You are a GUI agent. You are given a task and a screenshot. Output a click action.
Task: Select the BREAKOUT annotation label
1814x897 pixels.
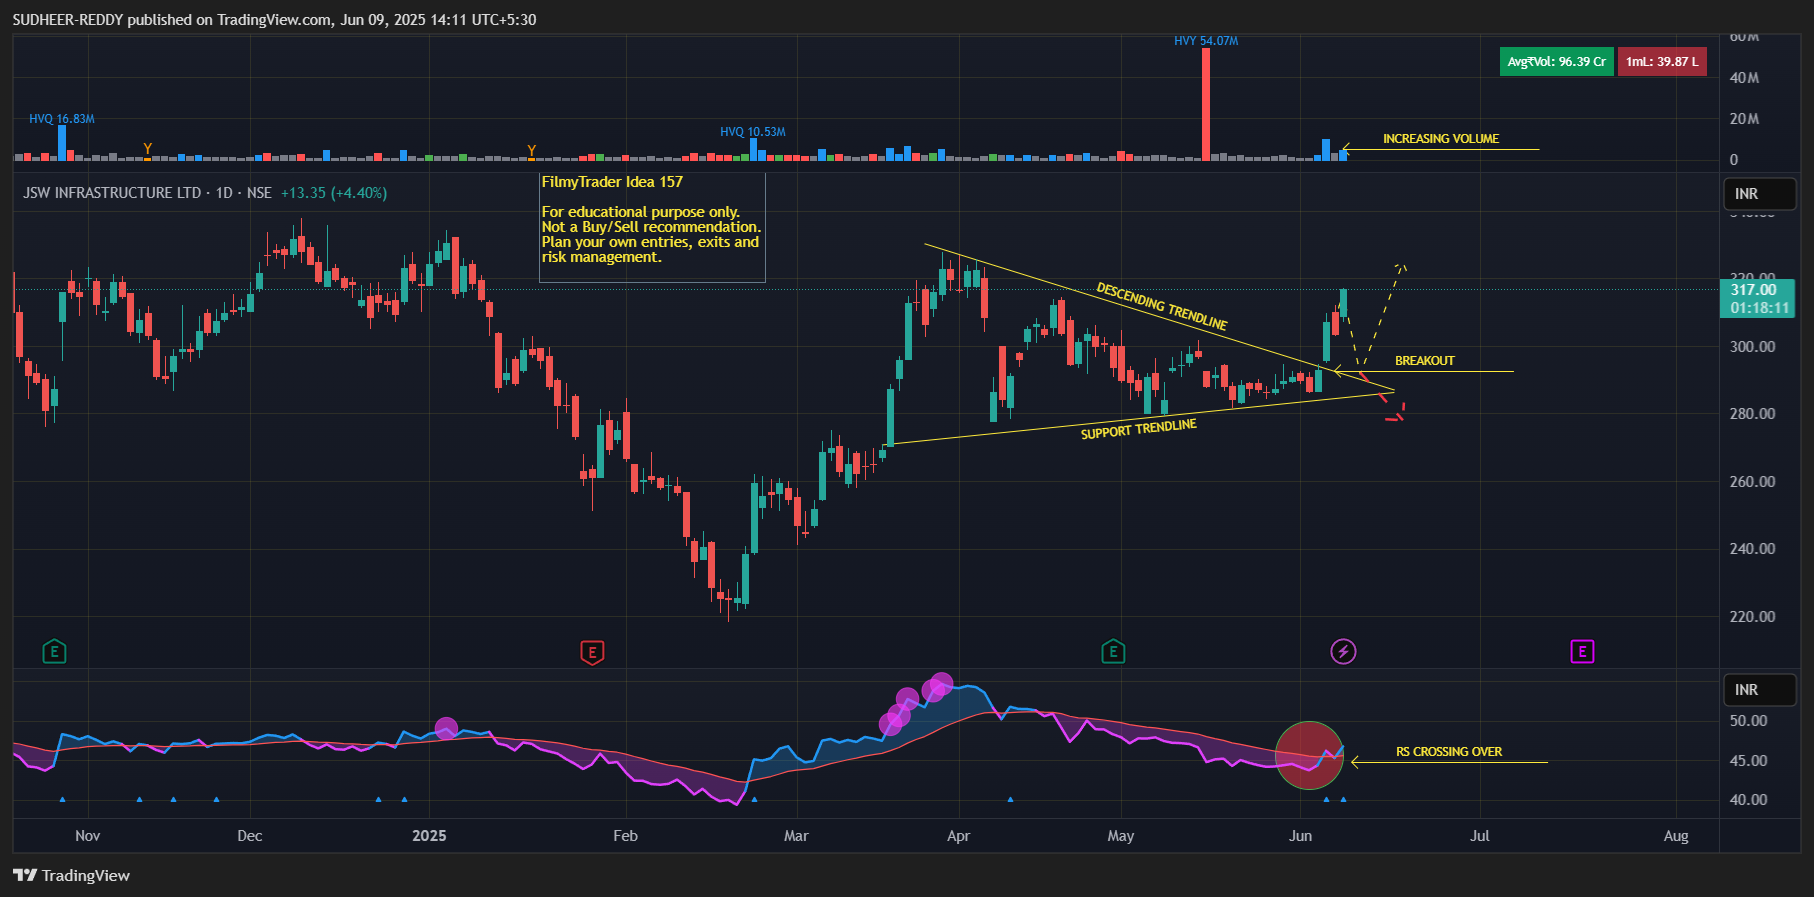[1425, 361]
